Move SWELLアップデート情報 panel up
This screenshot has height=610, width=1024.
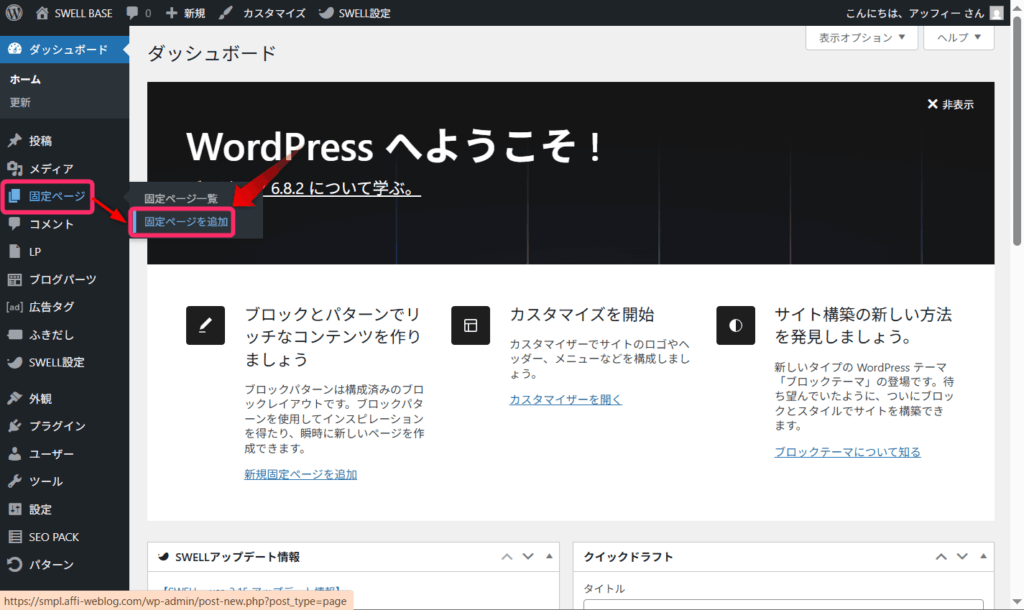click(507, 557)
